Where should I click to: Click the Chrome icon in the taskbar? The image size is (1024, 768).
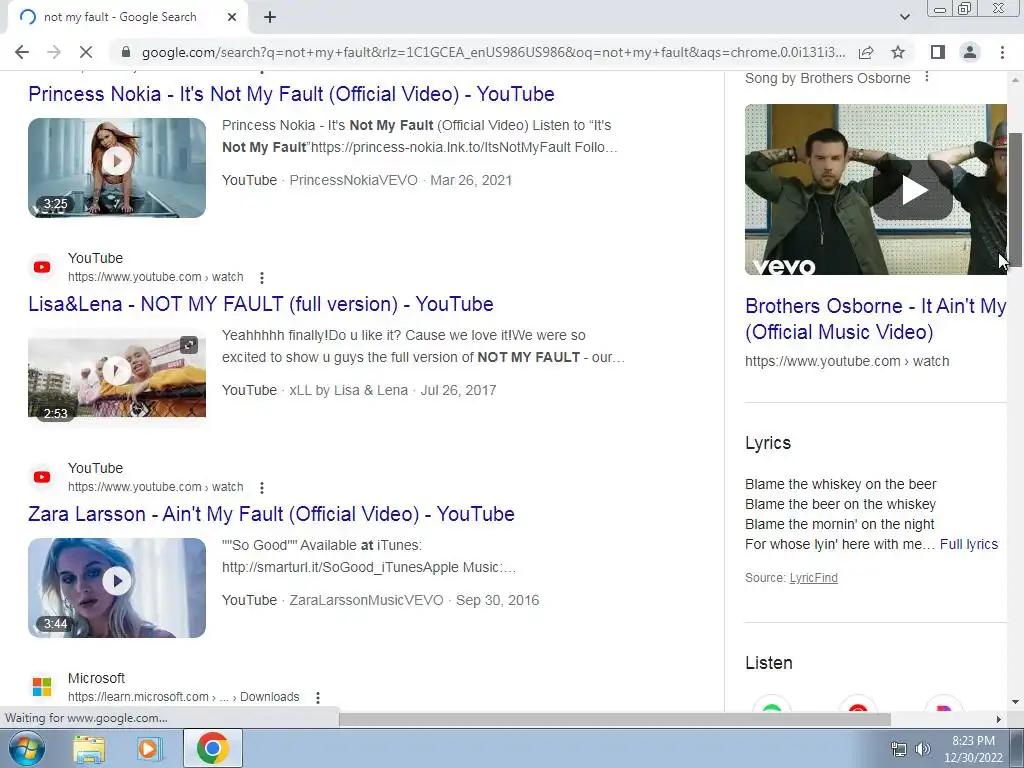(x=212, y=748)
